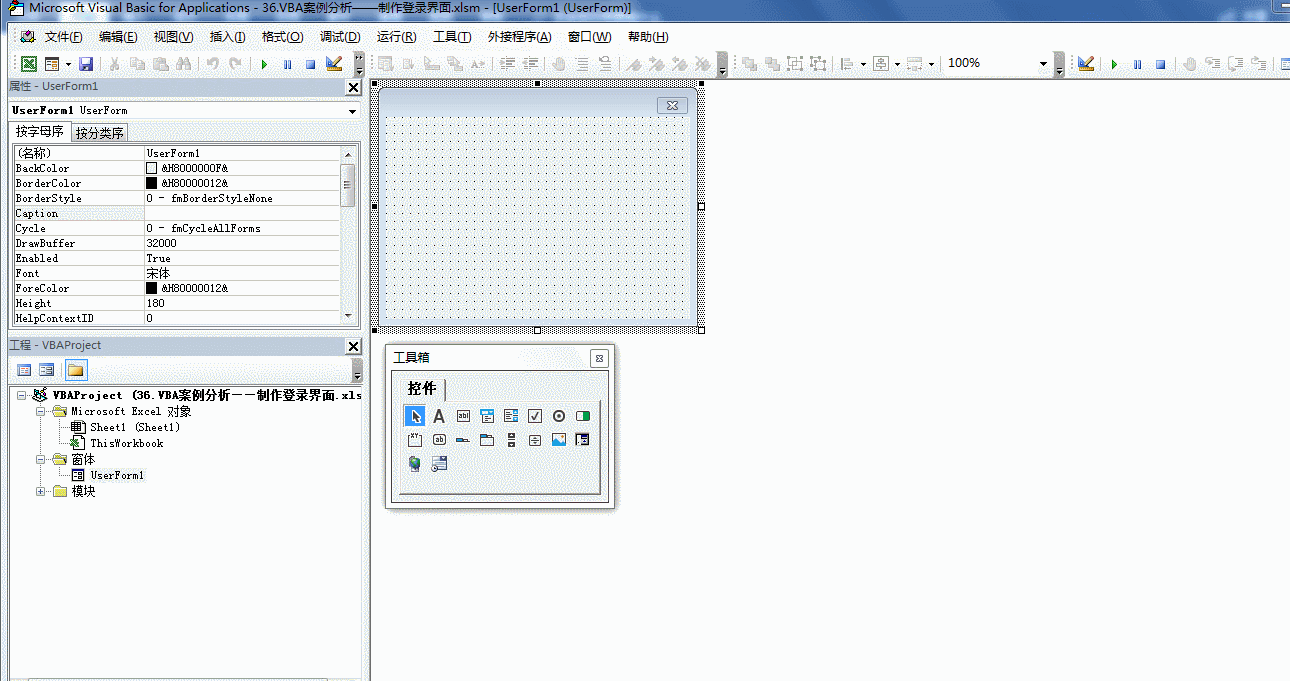Click the BorderColor color swatch

[152, 184]
